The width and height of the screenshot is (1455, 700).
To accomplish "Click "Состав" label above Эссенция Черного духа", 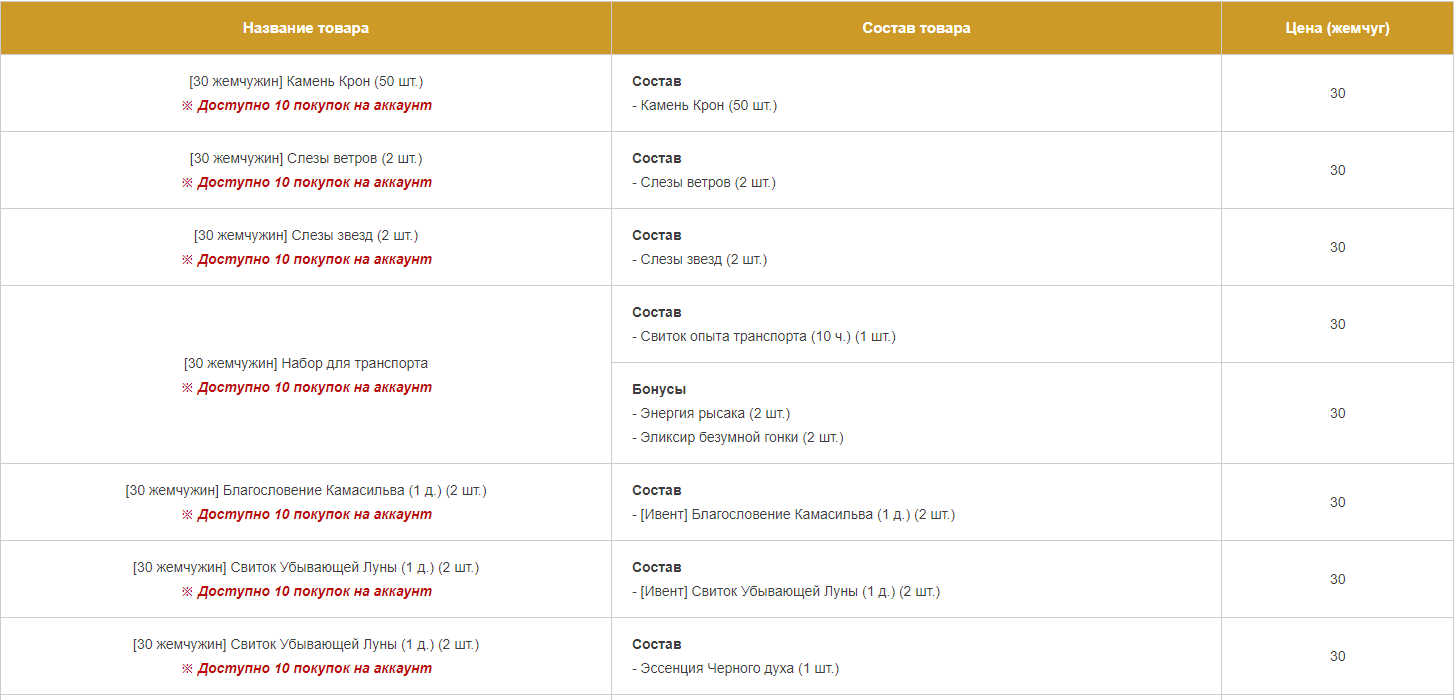I will coord(657,644).
